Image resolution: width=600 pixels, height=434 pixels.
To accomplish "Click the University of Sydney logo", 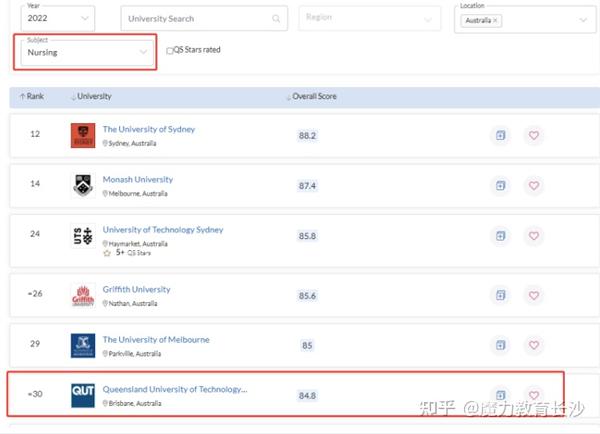I will pos(83,135).
